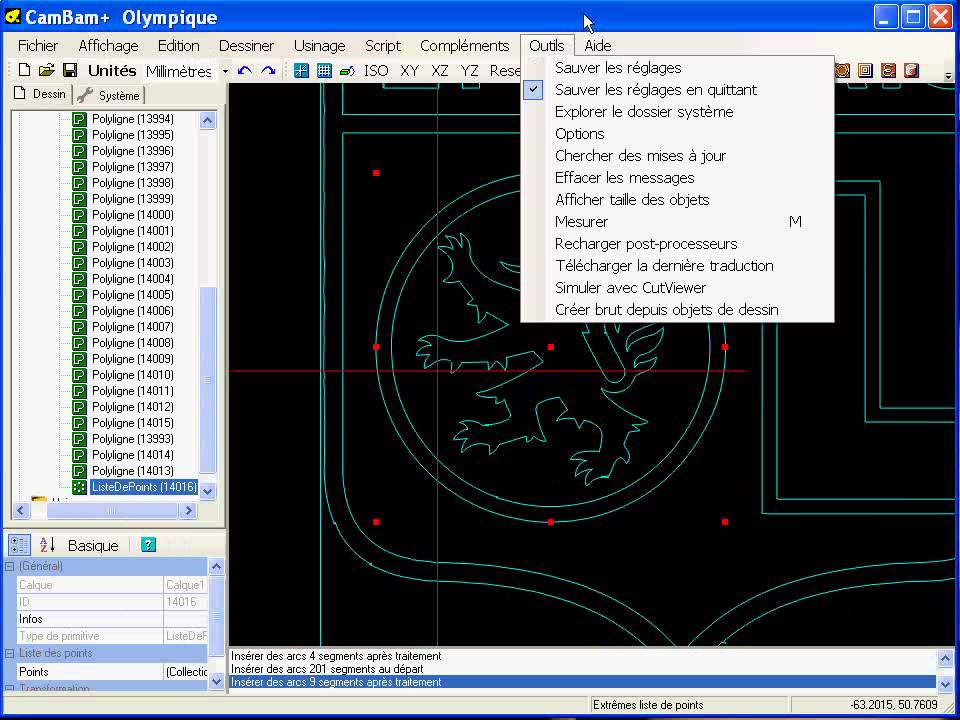
Task: Select Polyligne (14008) in the tree
Action: coord(133,343)
